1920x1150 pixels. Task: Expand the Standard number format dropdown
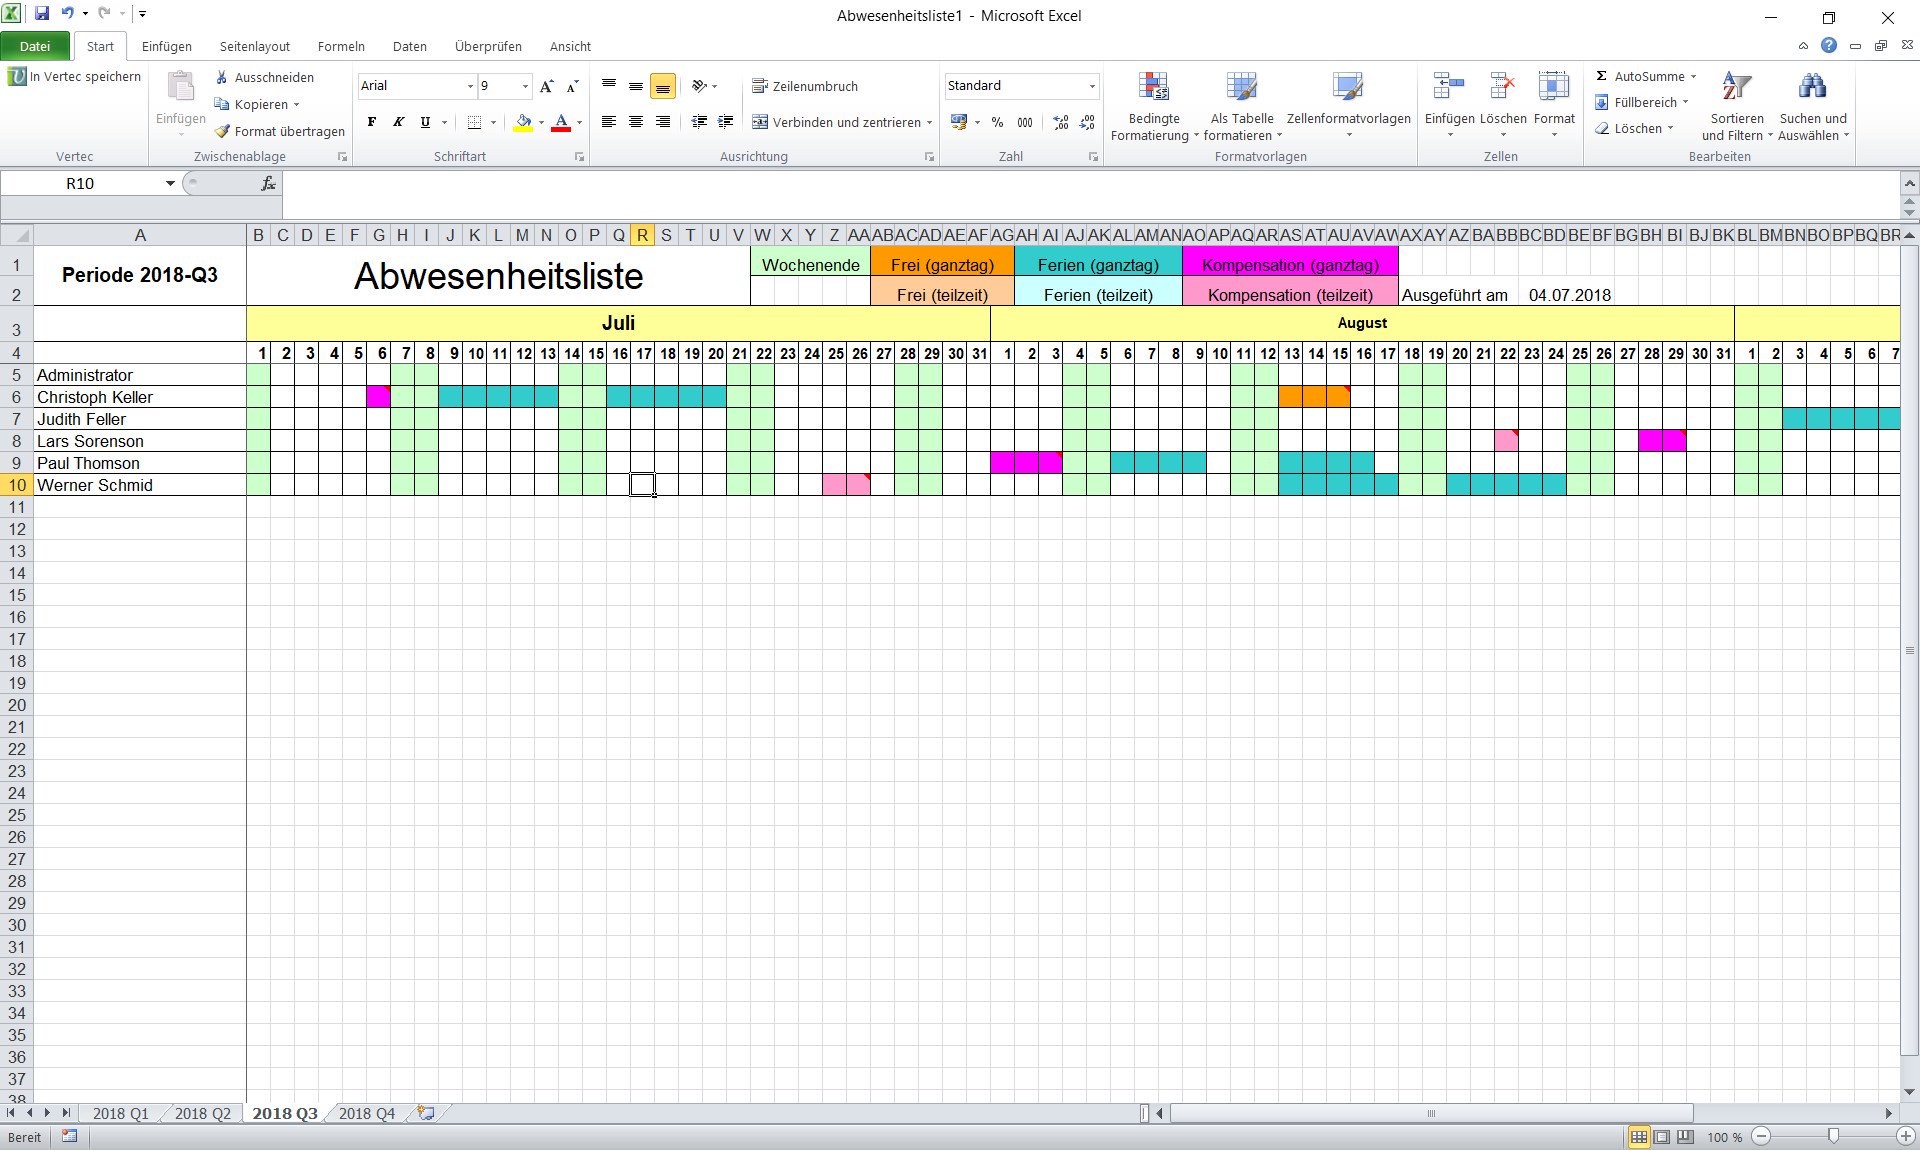point(1091,86)
